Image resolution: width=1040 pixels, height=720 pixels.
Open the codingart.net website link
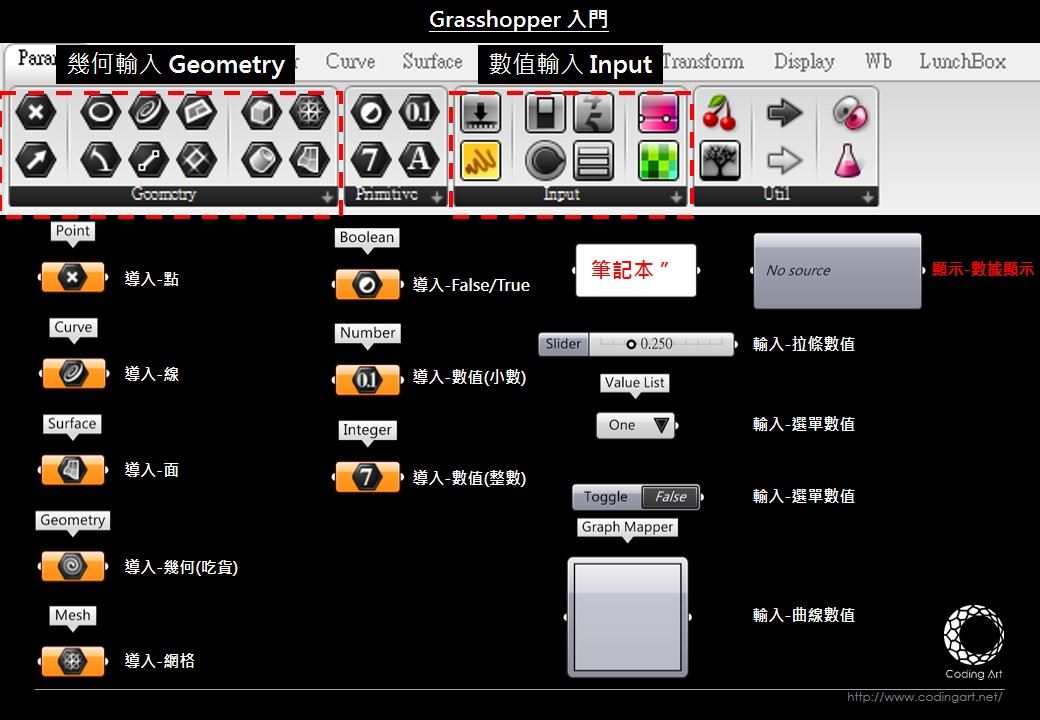click(924, 697)
